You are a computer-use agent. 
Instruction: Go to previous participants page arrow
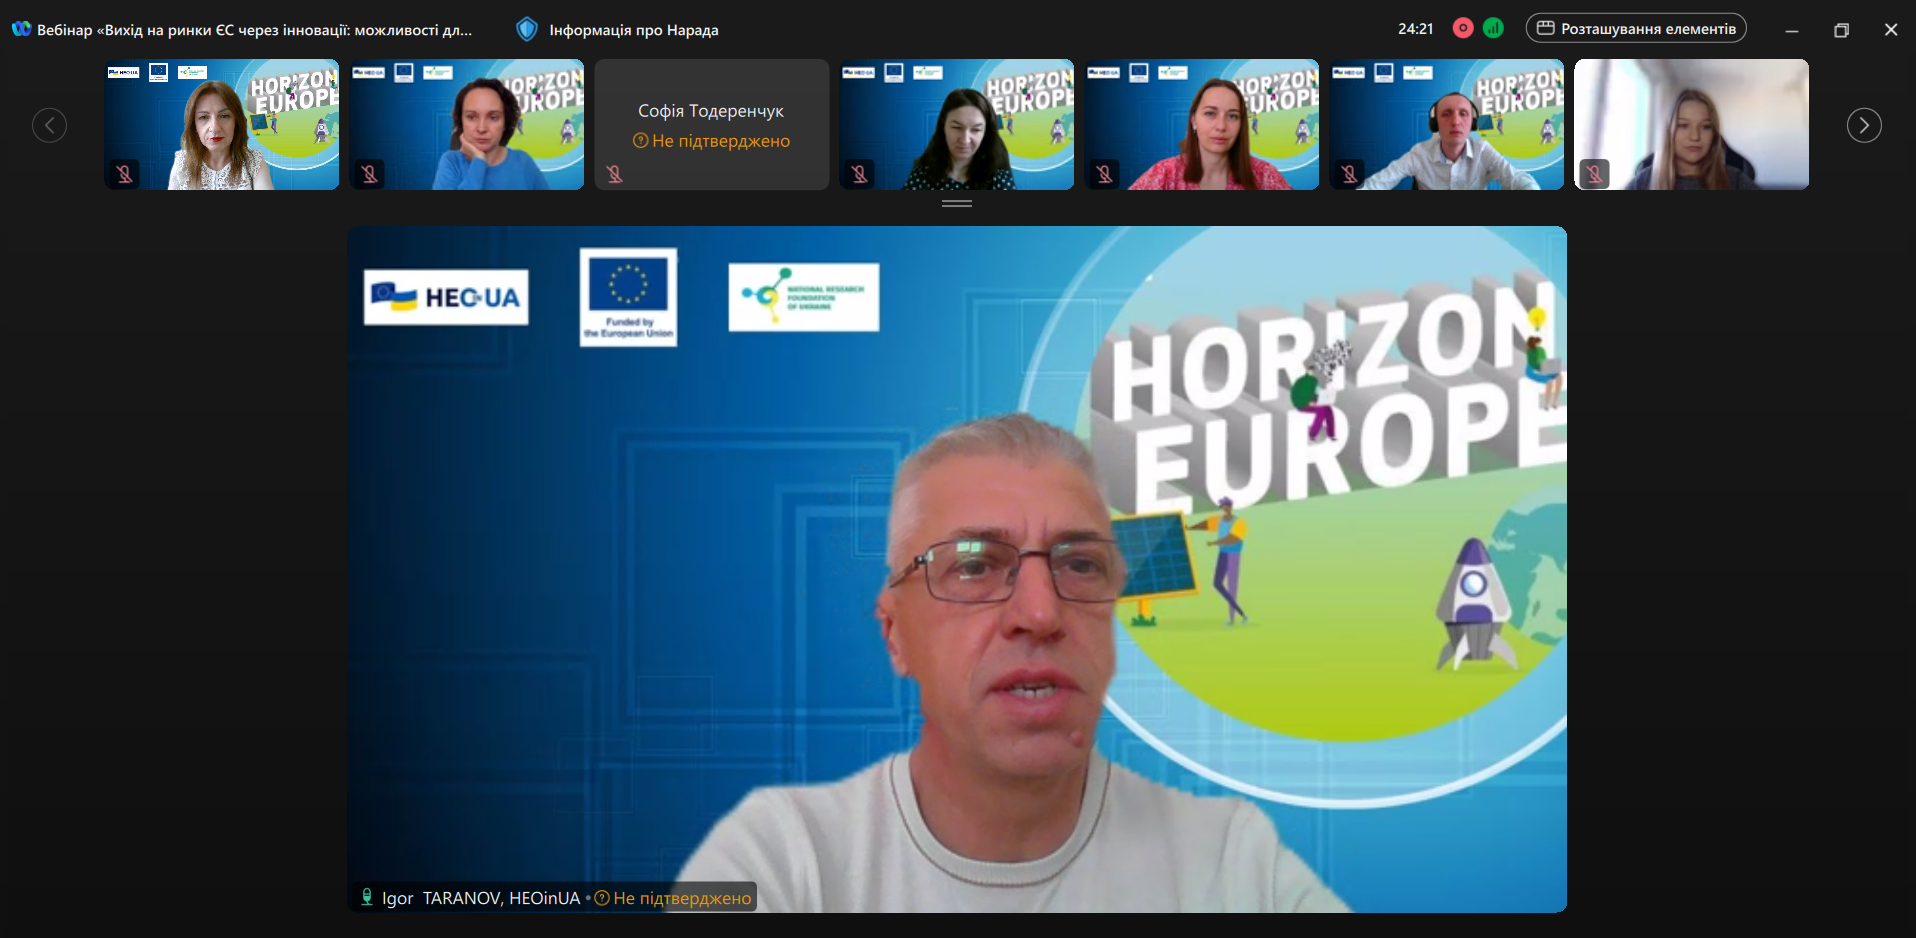[x=49, y=125]
